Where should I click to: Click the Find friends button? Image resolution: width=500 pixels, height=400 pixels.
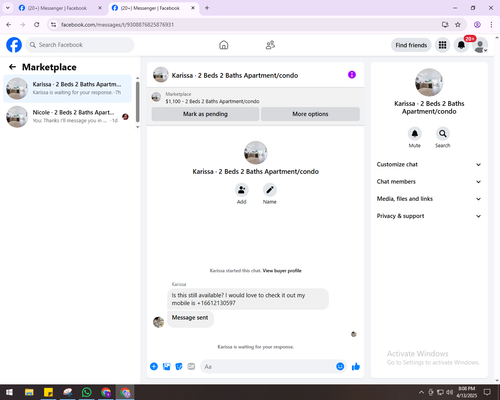411,45
